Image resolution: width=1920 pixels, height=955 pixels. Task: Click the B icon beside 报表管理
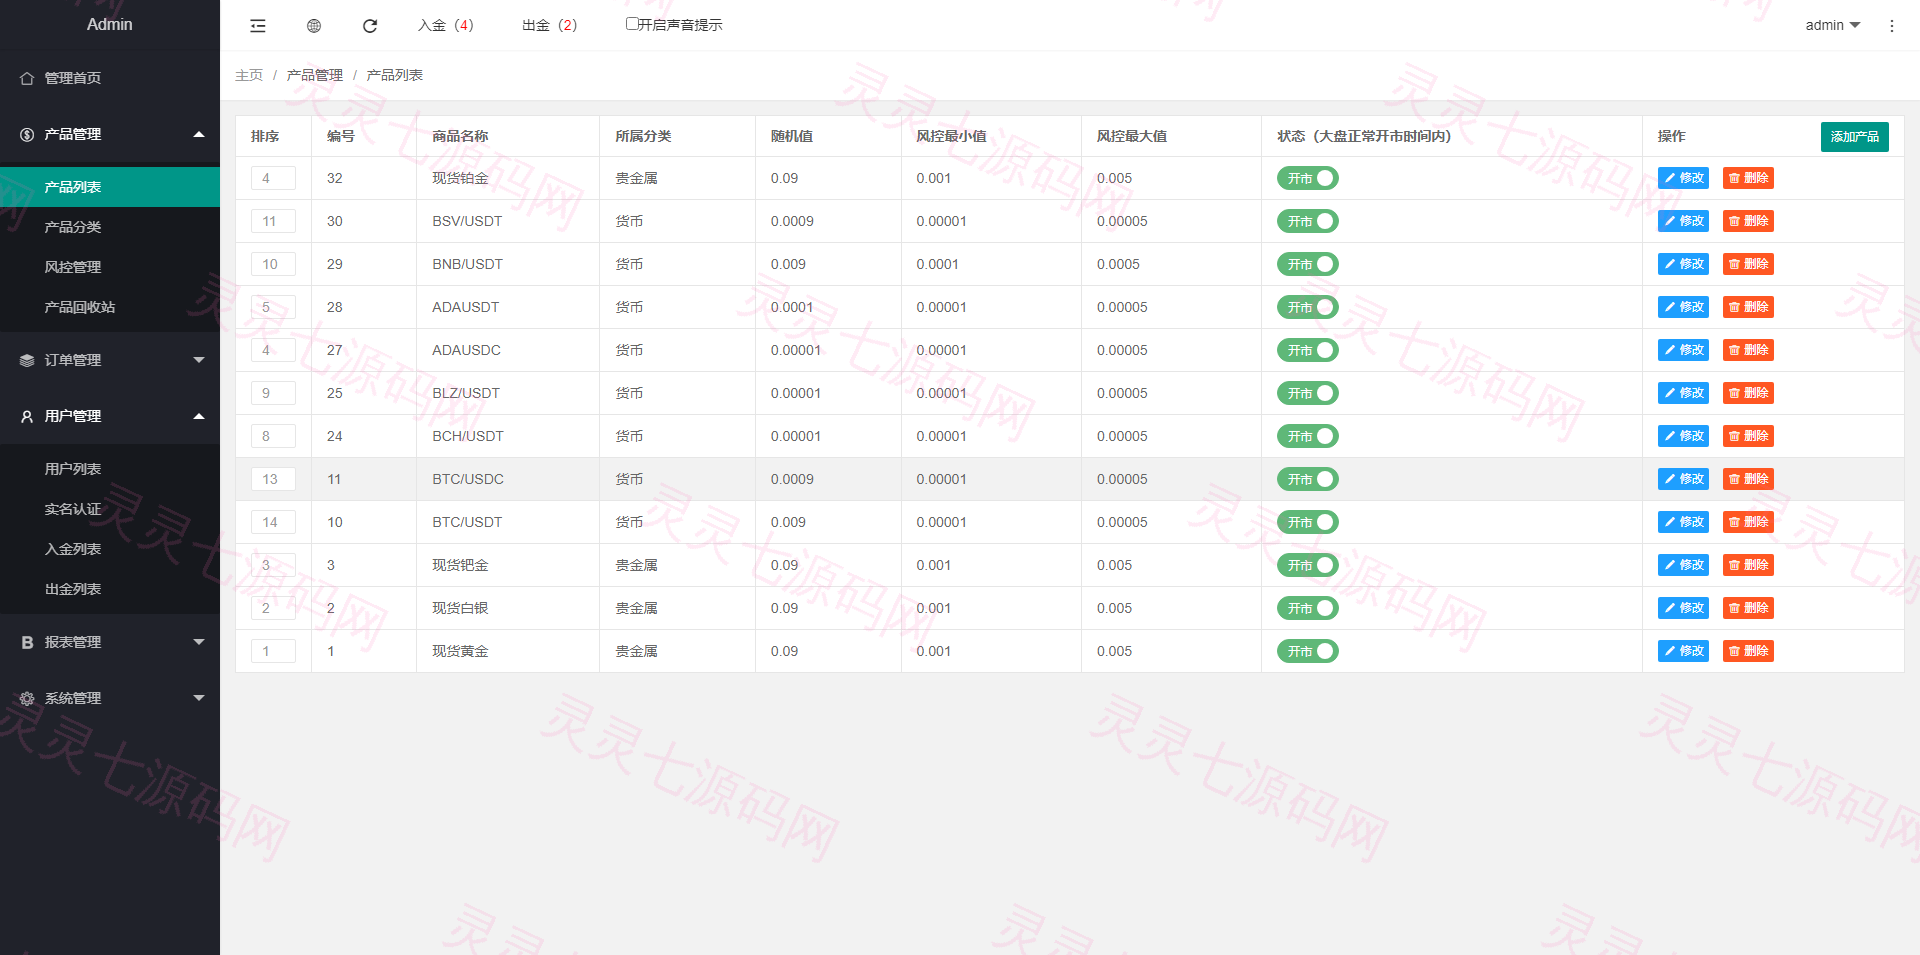27,642
